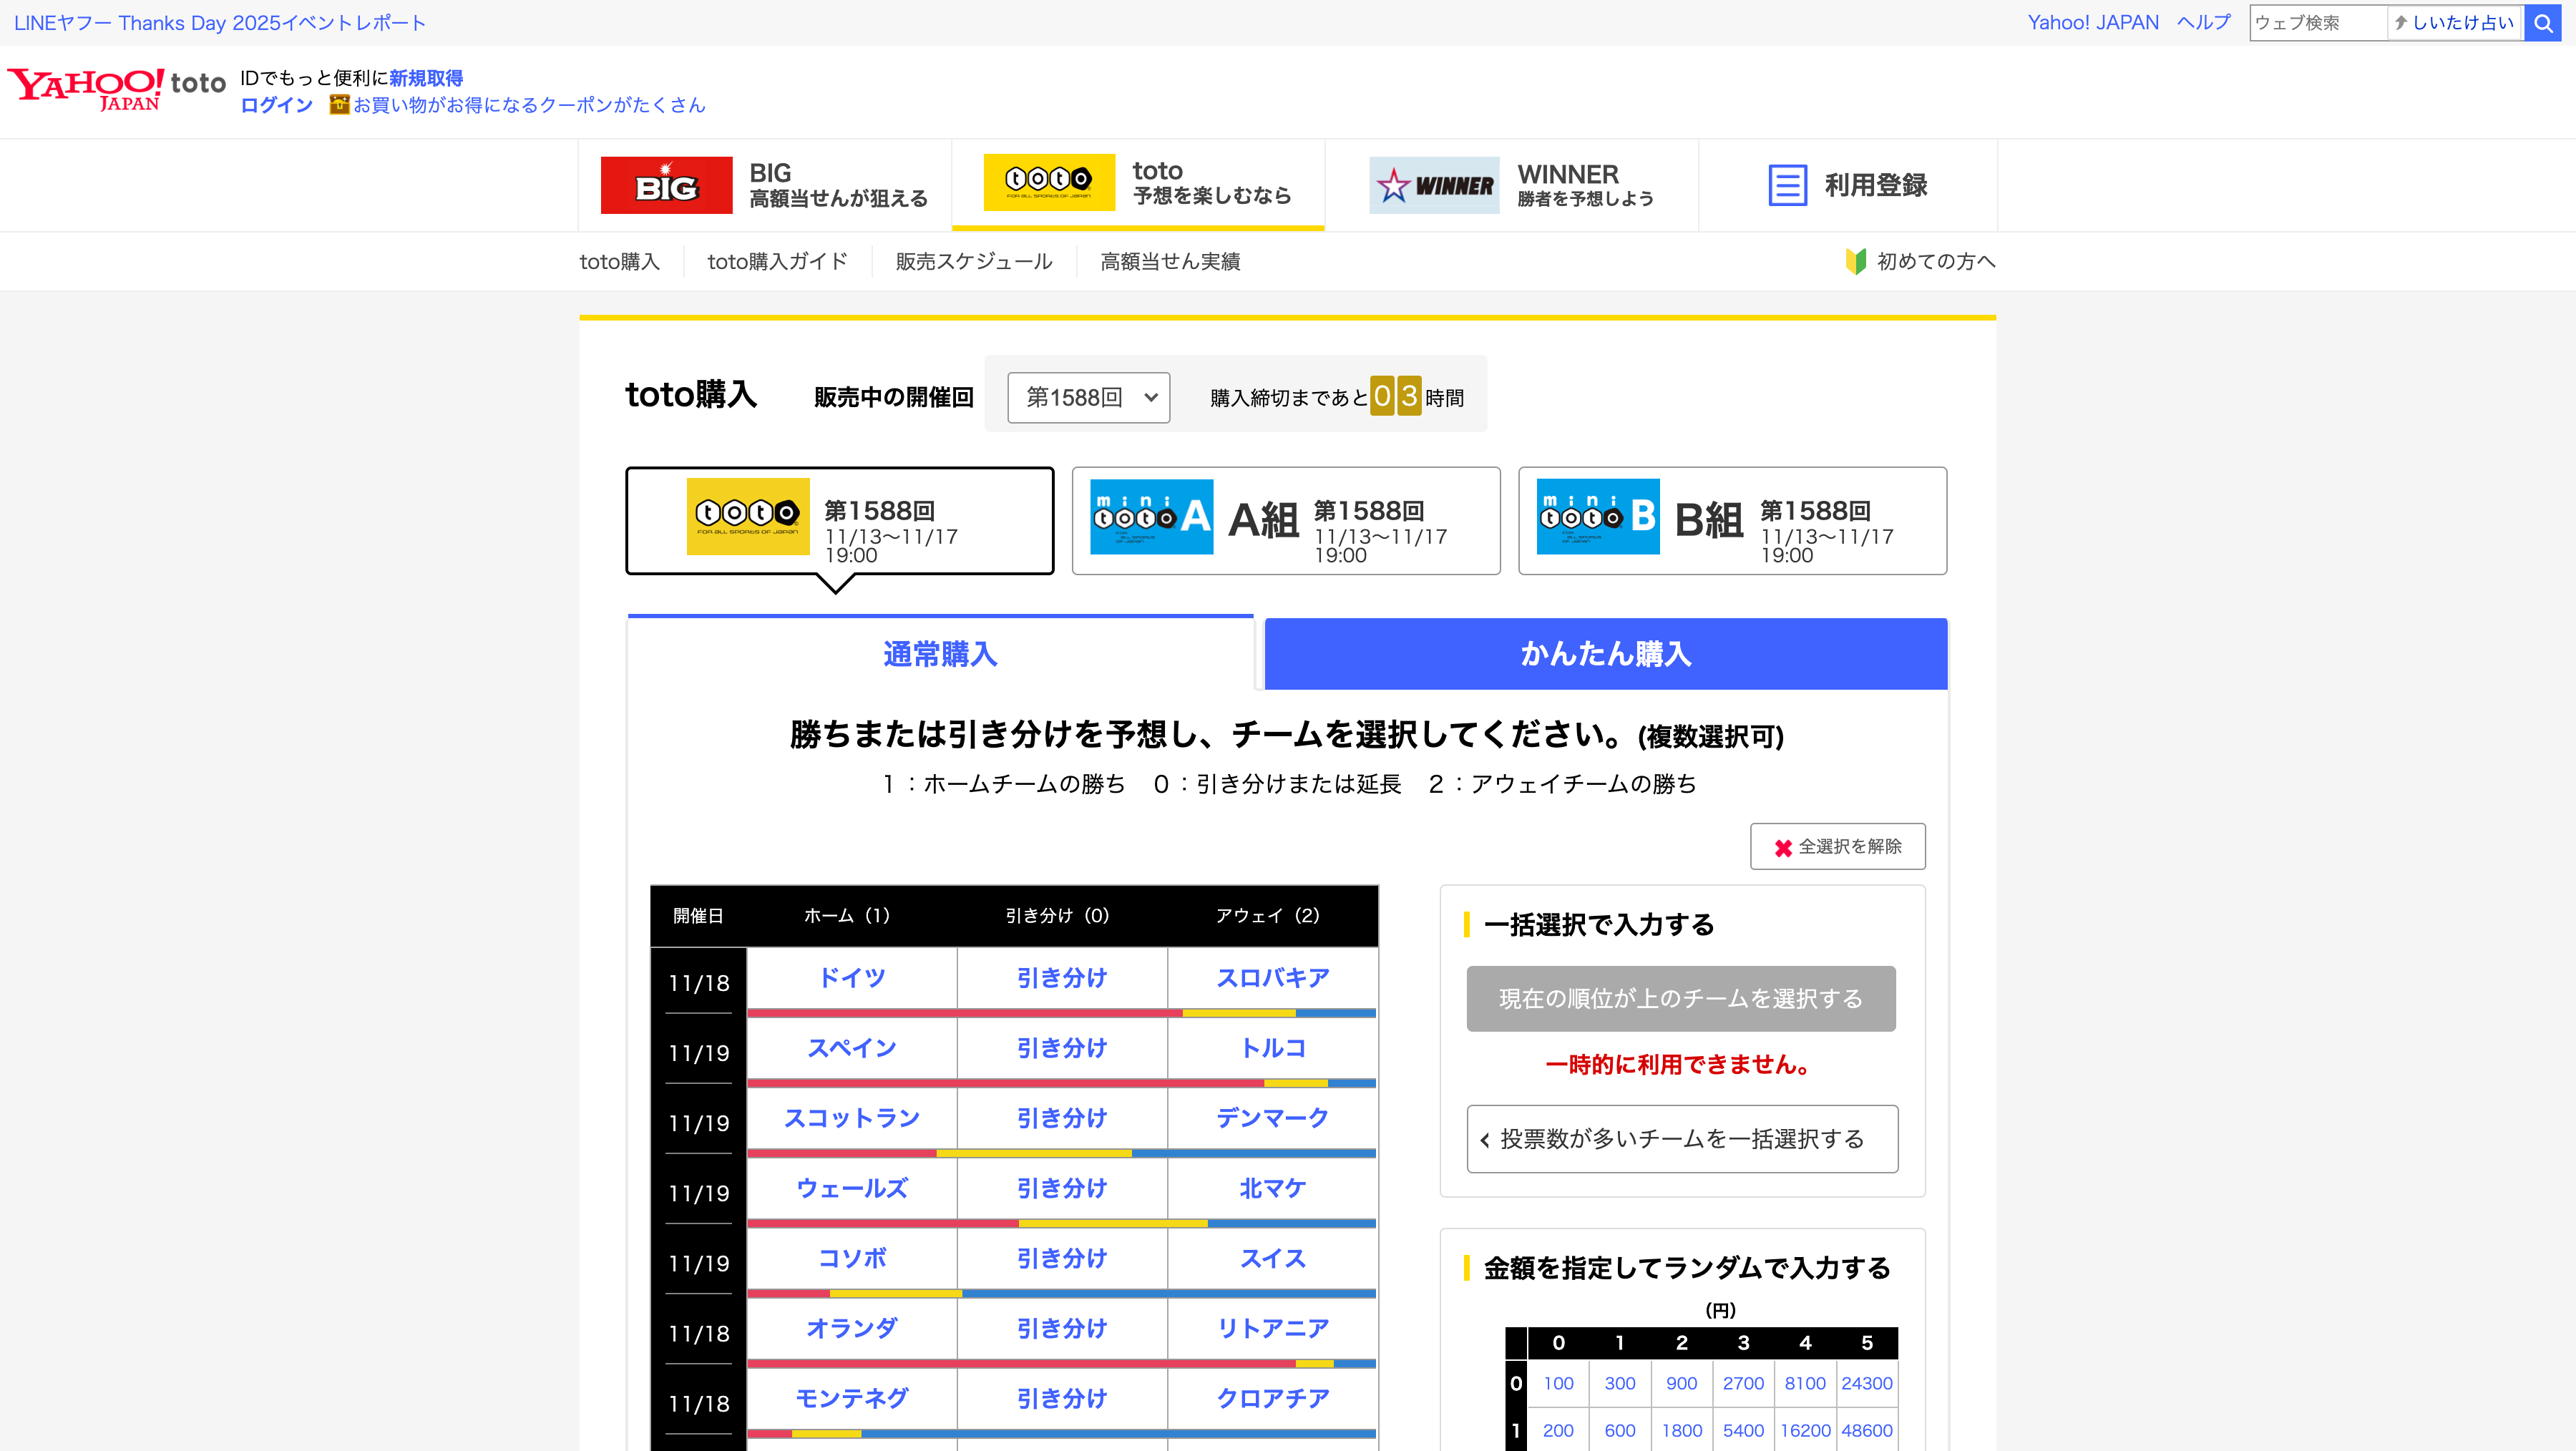This screenshot has width=2576, height=1451.
Task: Switch to the かんたん購入 tab
Action: (1605, 654)
